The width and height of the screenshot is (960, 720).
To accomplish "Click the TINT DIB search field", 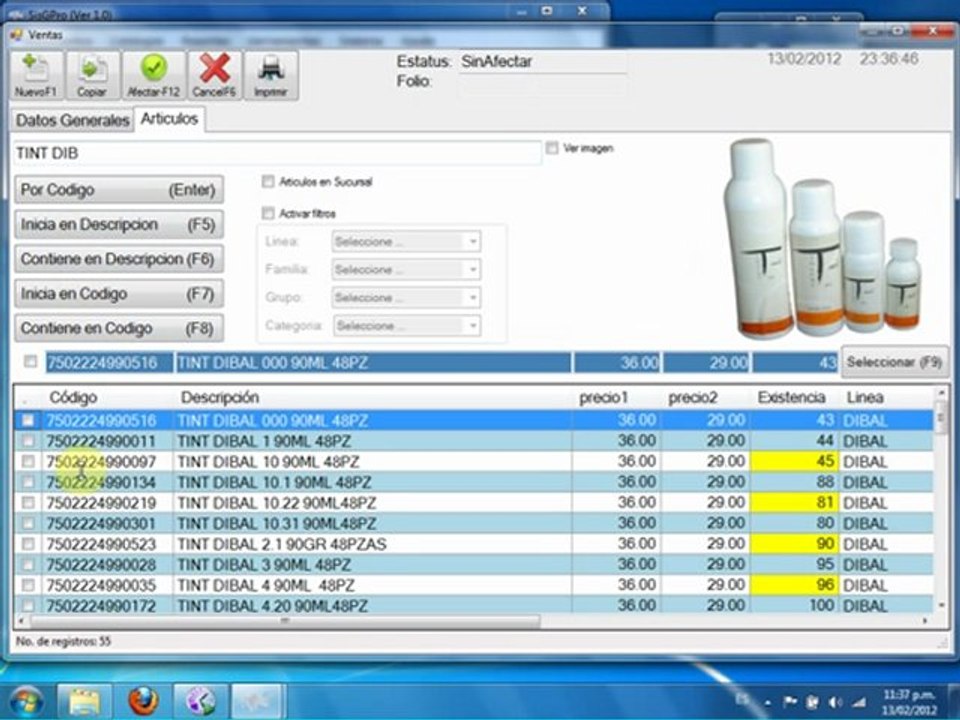I will click(x=277, y=153).
